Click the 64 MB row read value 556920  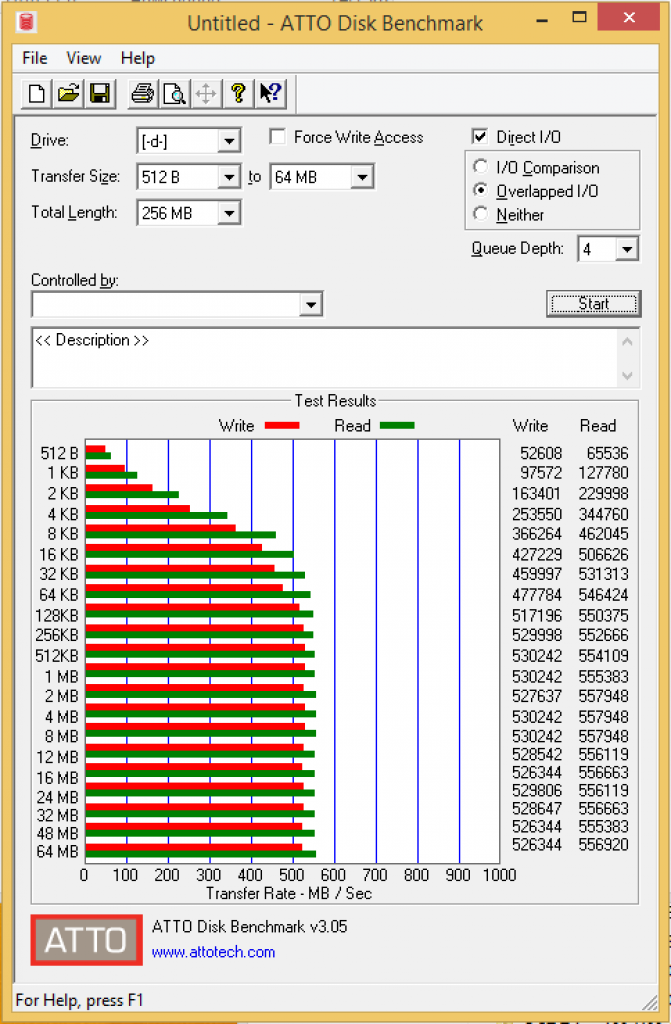point(604,844)
